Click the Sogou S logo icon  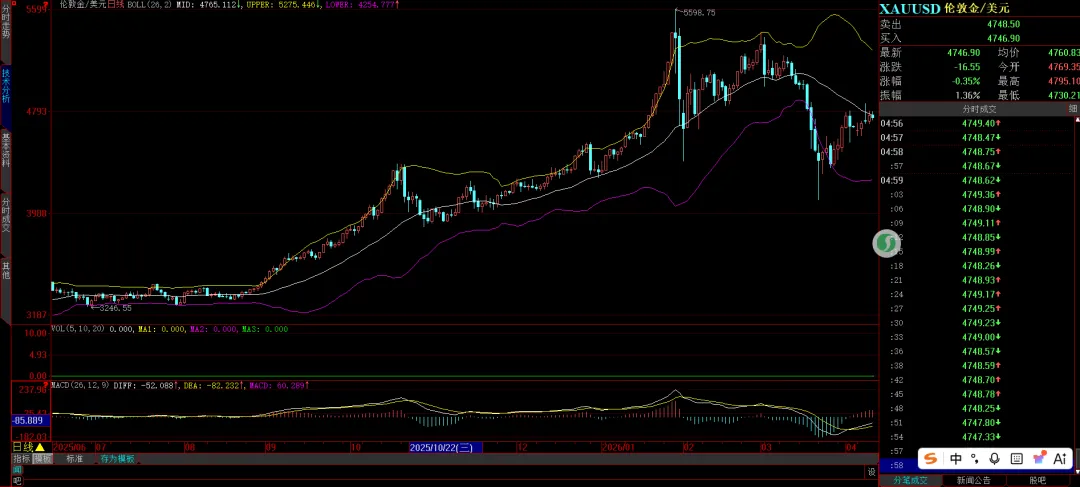[931, 459]
